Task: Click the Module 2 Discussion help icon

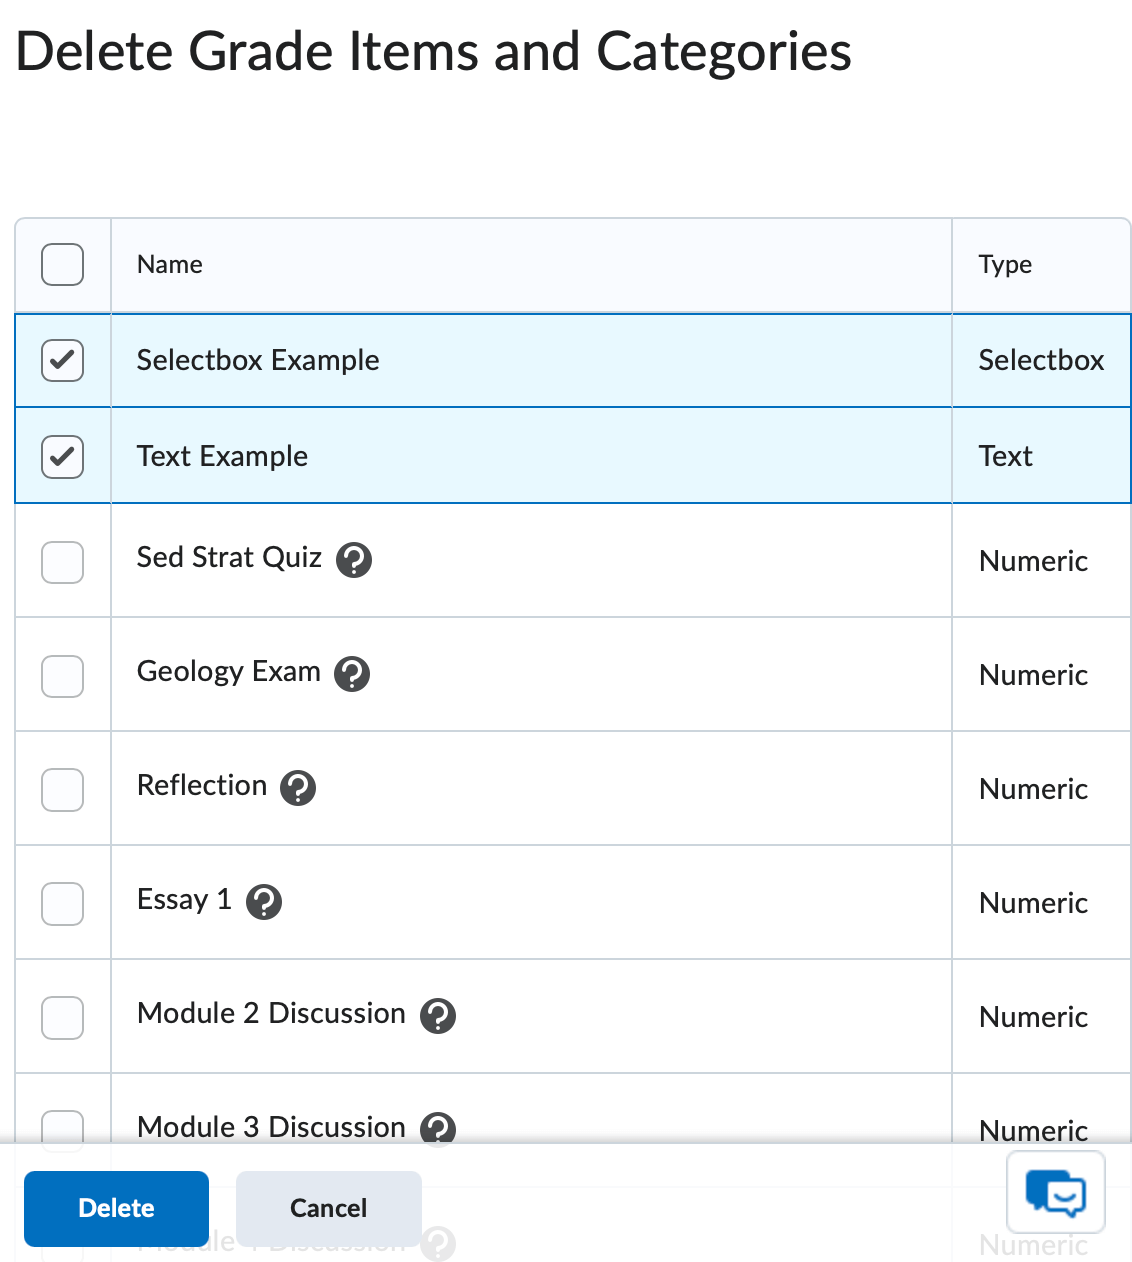Action: pos(437,1017)
